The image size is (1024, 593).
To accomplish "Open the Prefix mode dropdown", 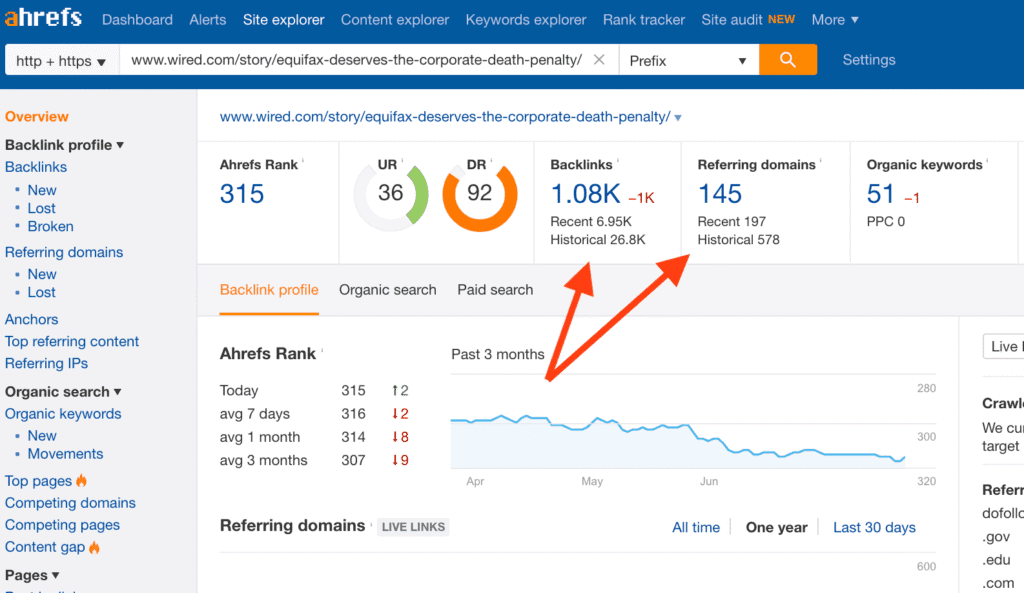I will pos(688,61).
